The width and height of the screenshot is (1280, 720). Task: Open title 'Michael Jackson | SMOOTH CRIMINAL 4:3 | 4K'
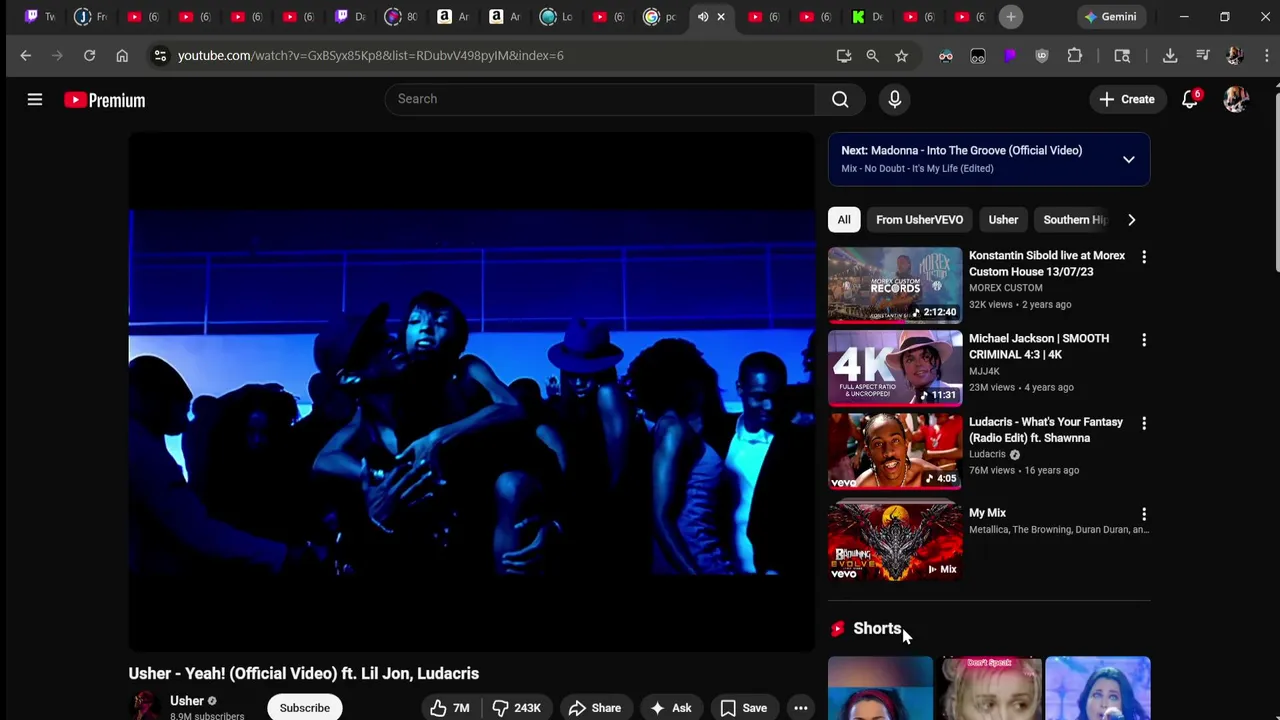pyautogui.click(x=1039, y=346)
